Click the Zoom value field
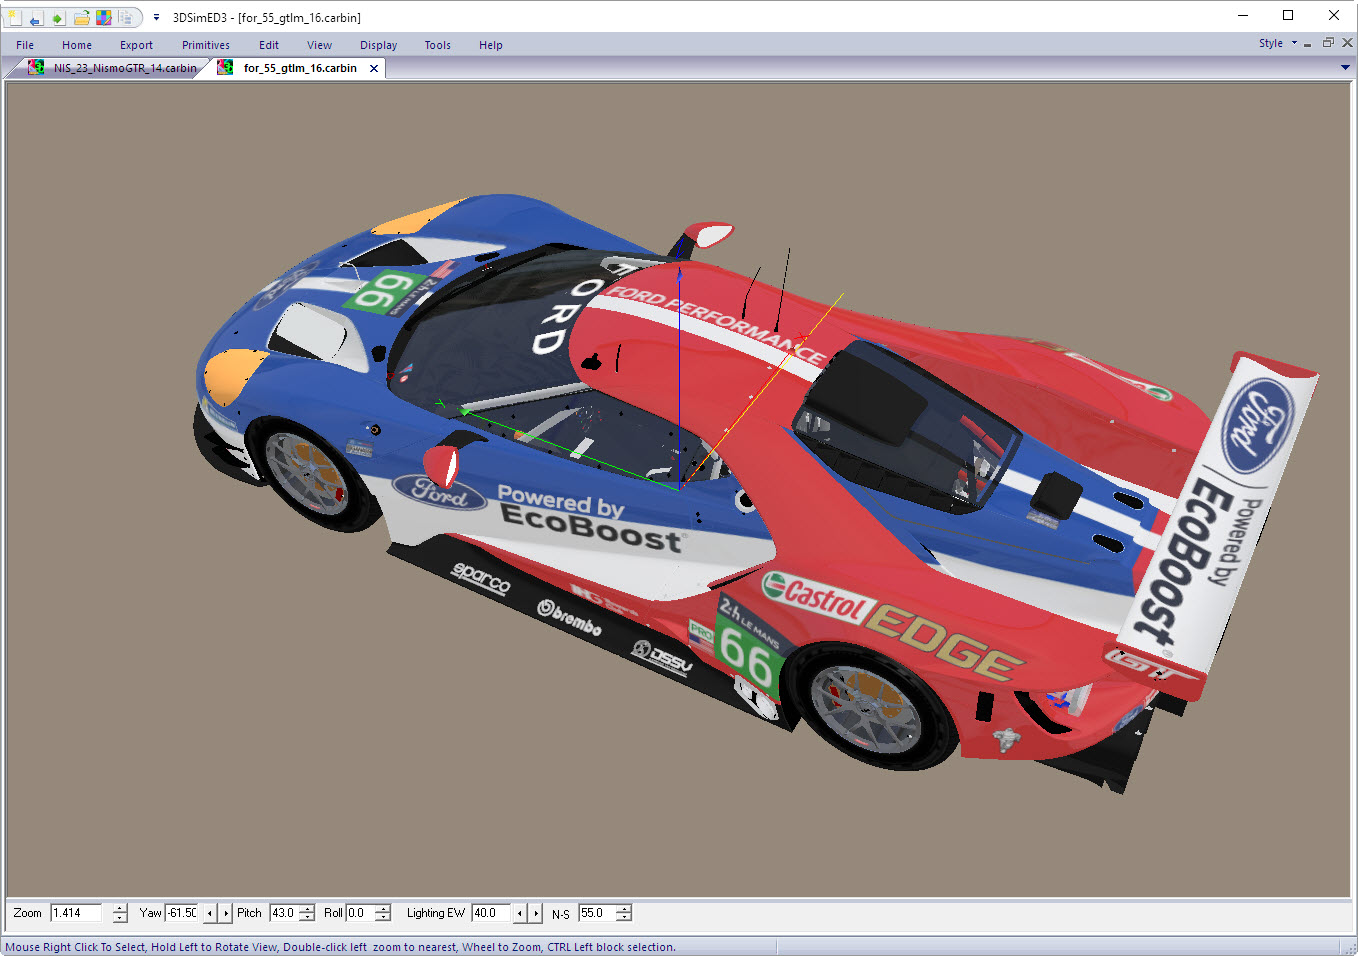This screenshot has width=1358, height=956. point(77,913)
